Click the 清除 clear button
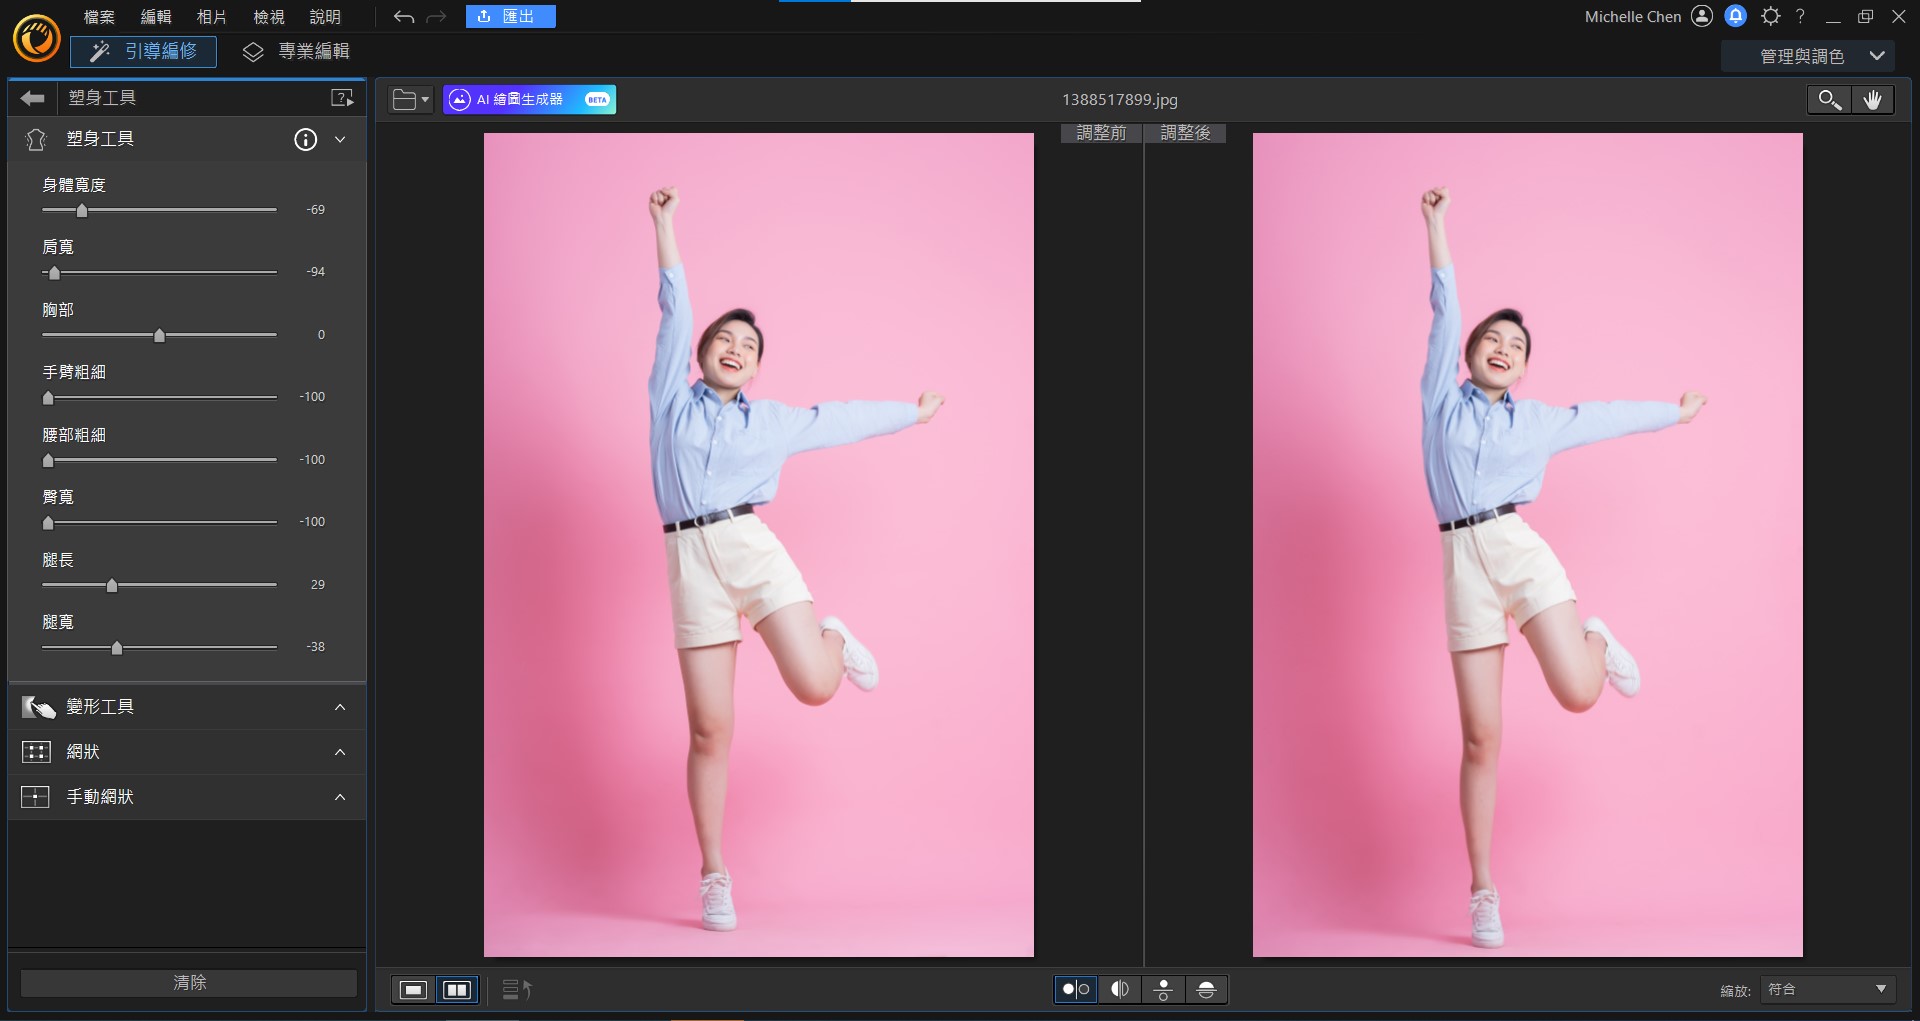1920x1021 pixels. [x=189, y=983]
